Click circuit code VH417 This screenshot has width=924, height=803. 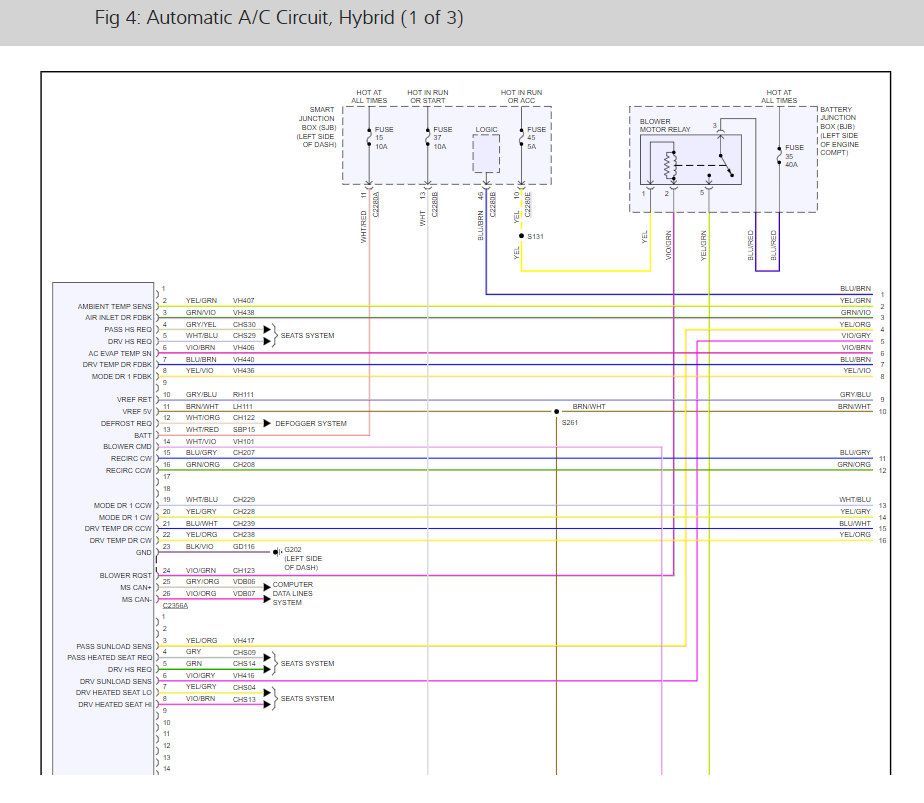click(243, 640)
